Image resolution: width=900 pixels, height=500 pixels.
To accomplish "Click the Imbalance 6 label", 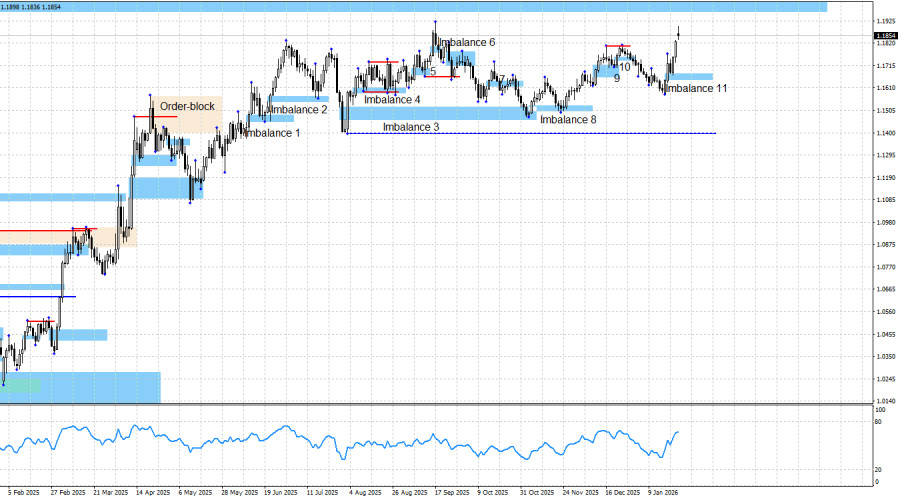I will (x=467, y=43).
